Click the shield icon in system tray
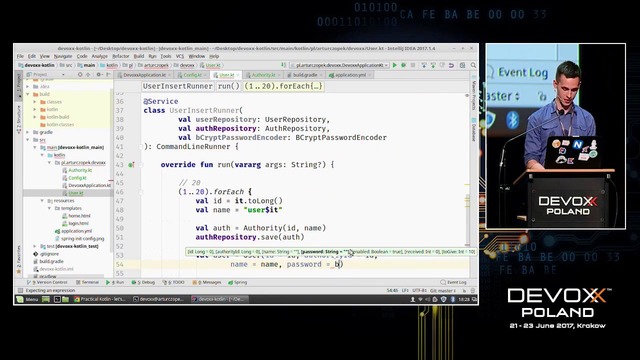Screen dimensions: 640x360 (444, 299)
